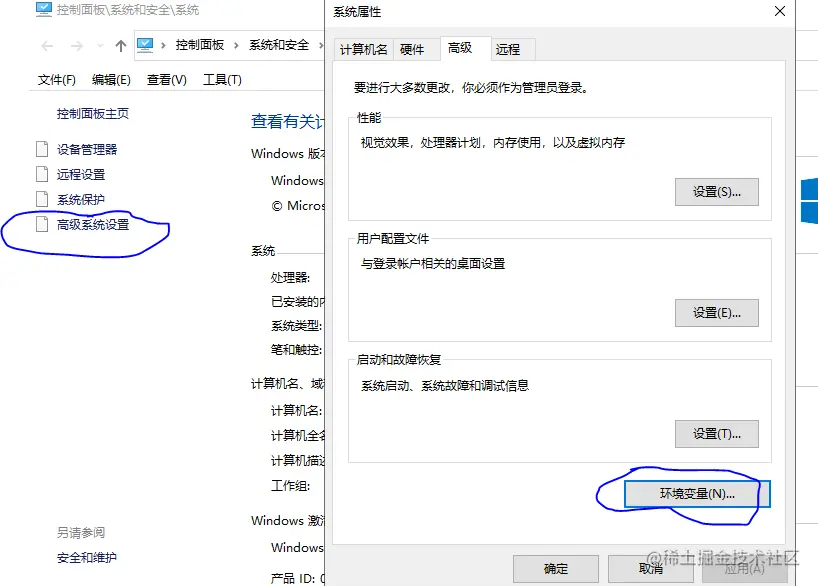Image resolution: width=818 pixels, height=586 pixels.
Task: Click the back navigation arrow
Action: point(46,45)
